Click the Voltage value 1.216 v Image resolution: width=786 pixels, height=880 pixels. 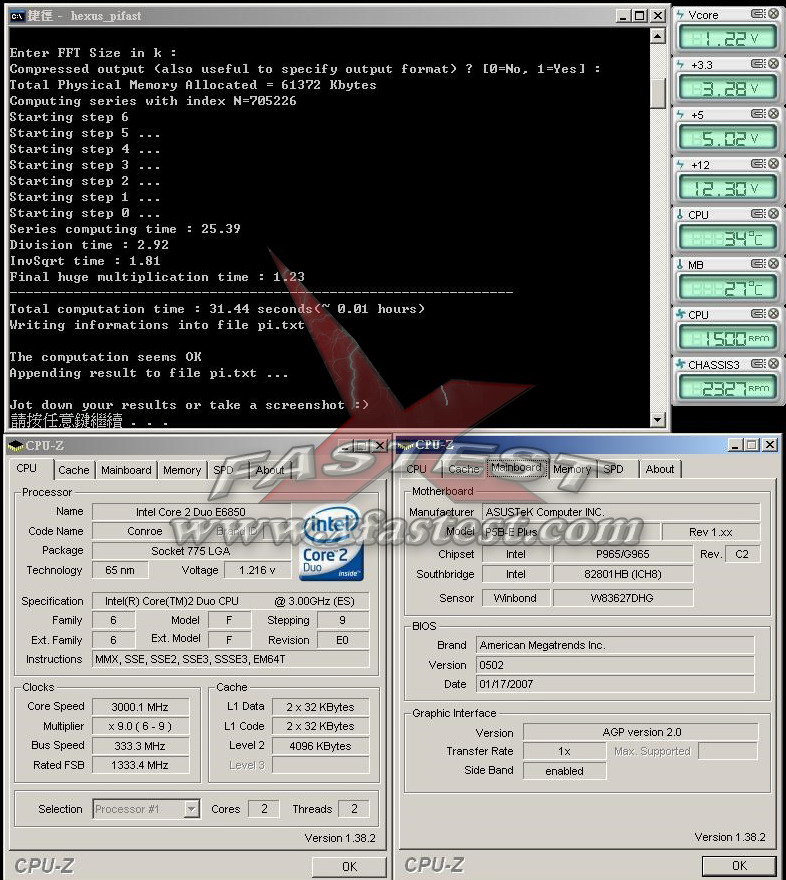[257, 570]
